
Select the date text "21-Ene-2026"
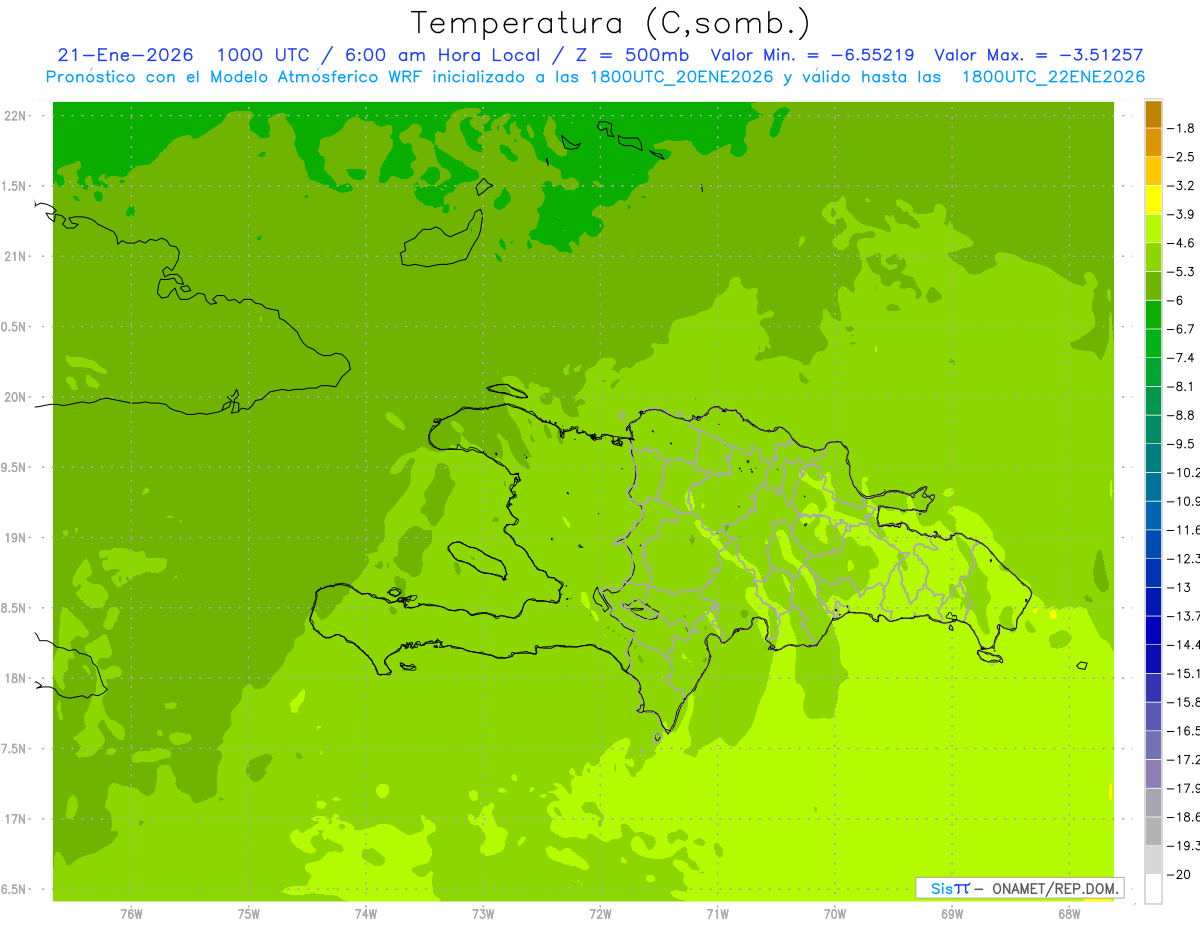click(x=126, y=55)
